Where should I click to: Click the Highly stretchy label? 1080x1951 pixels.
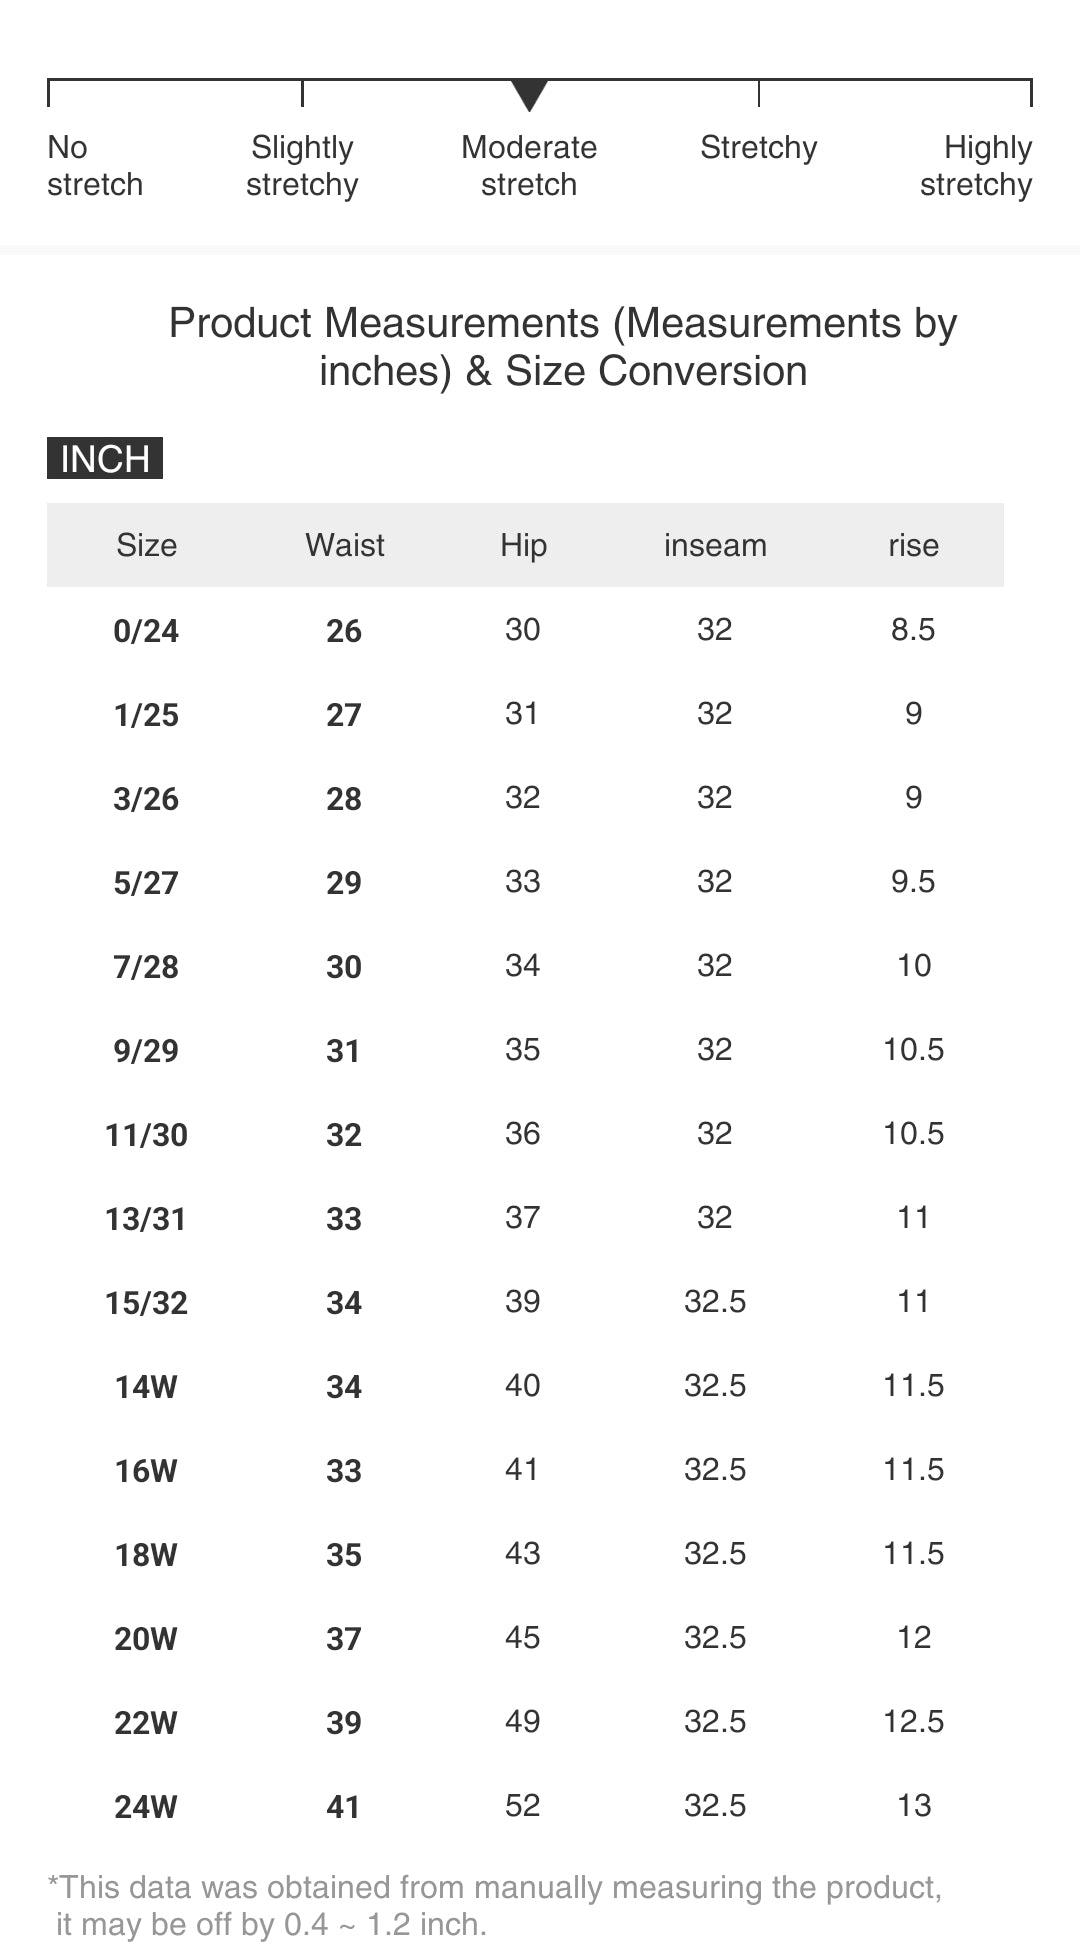pyautogui.click(x=976, y=166)
